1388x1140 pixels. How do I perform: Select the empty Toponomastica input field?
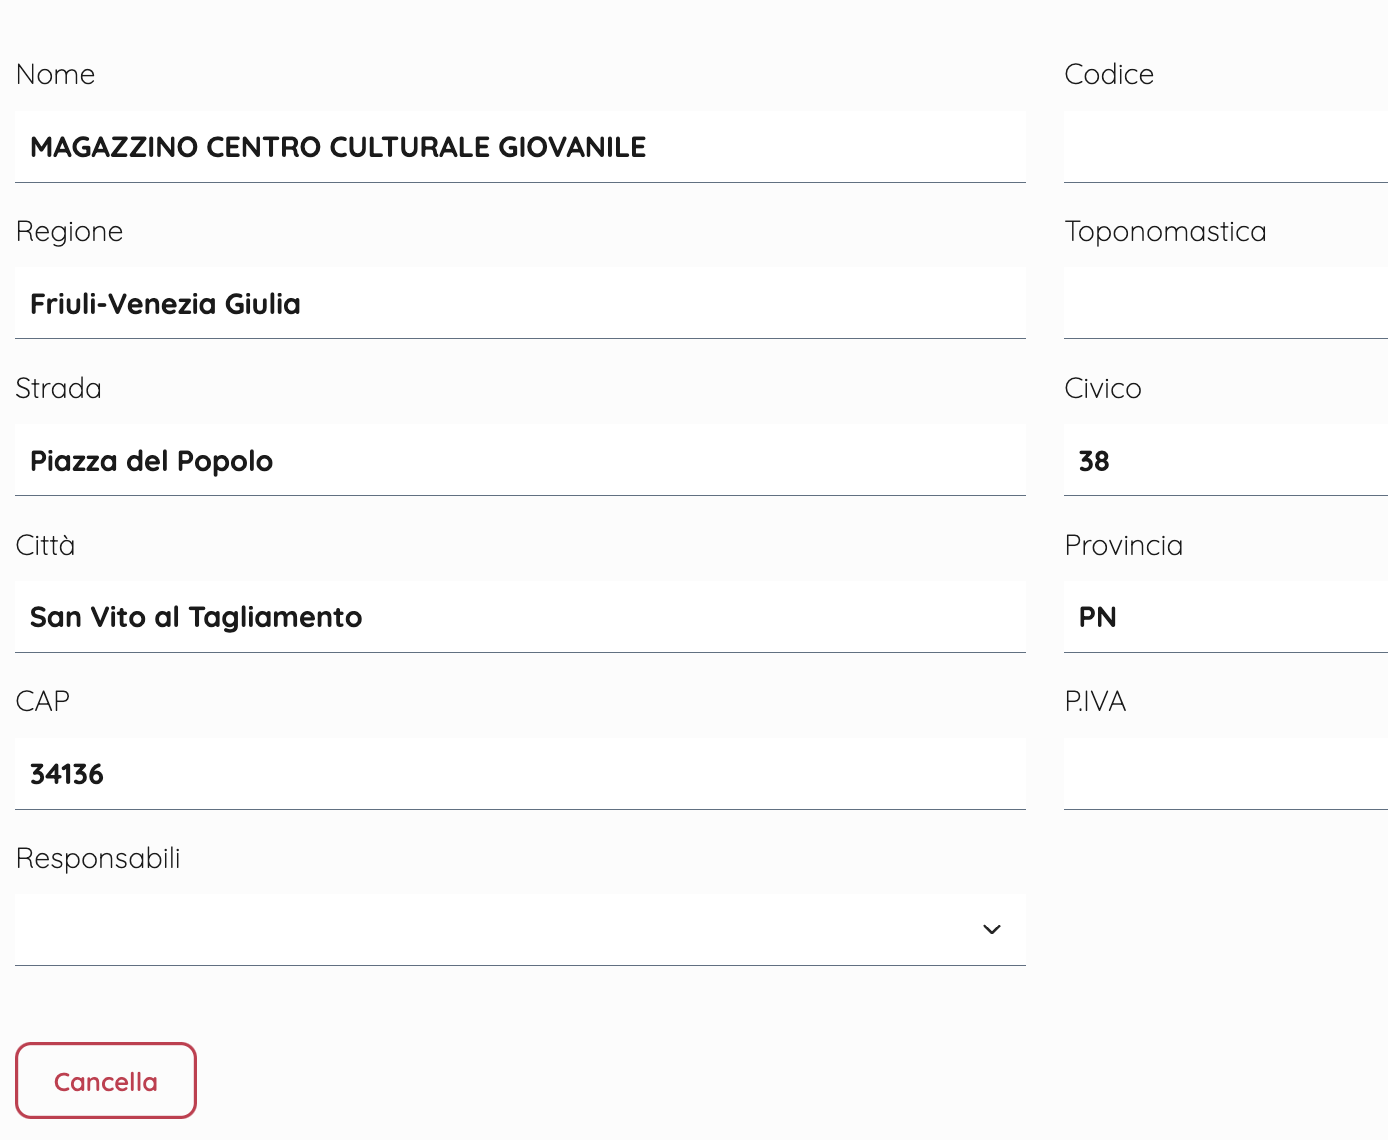click(1225, 304)
